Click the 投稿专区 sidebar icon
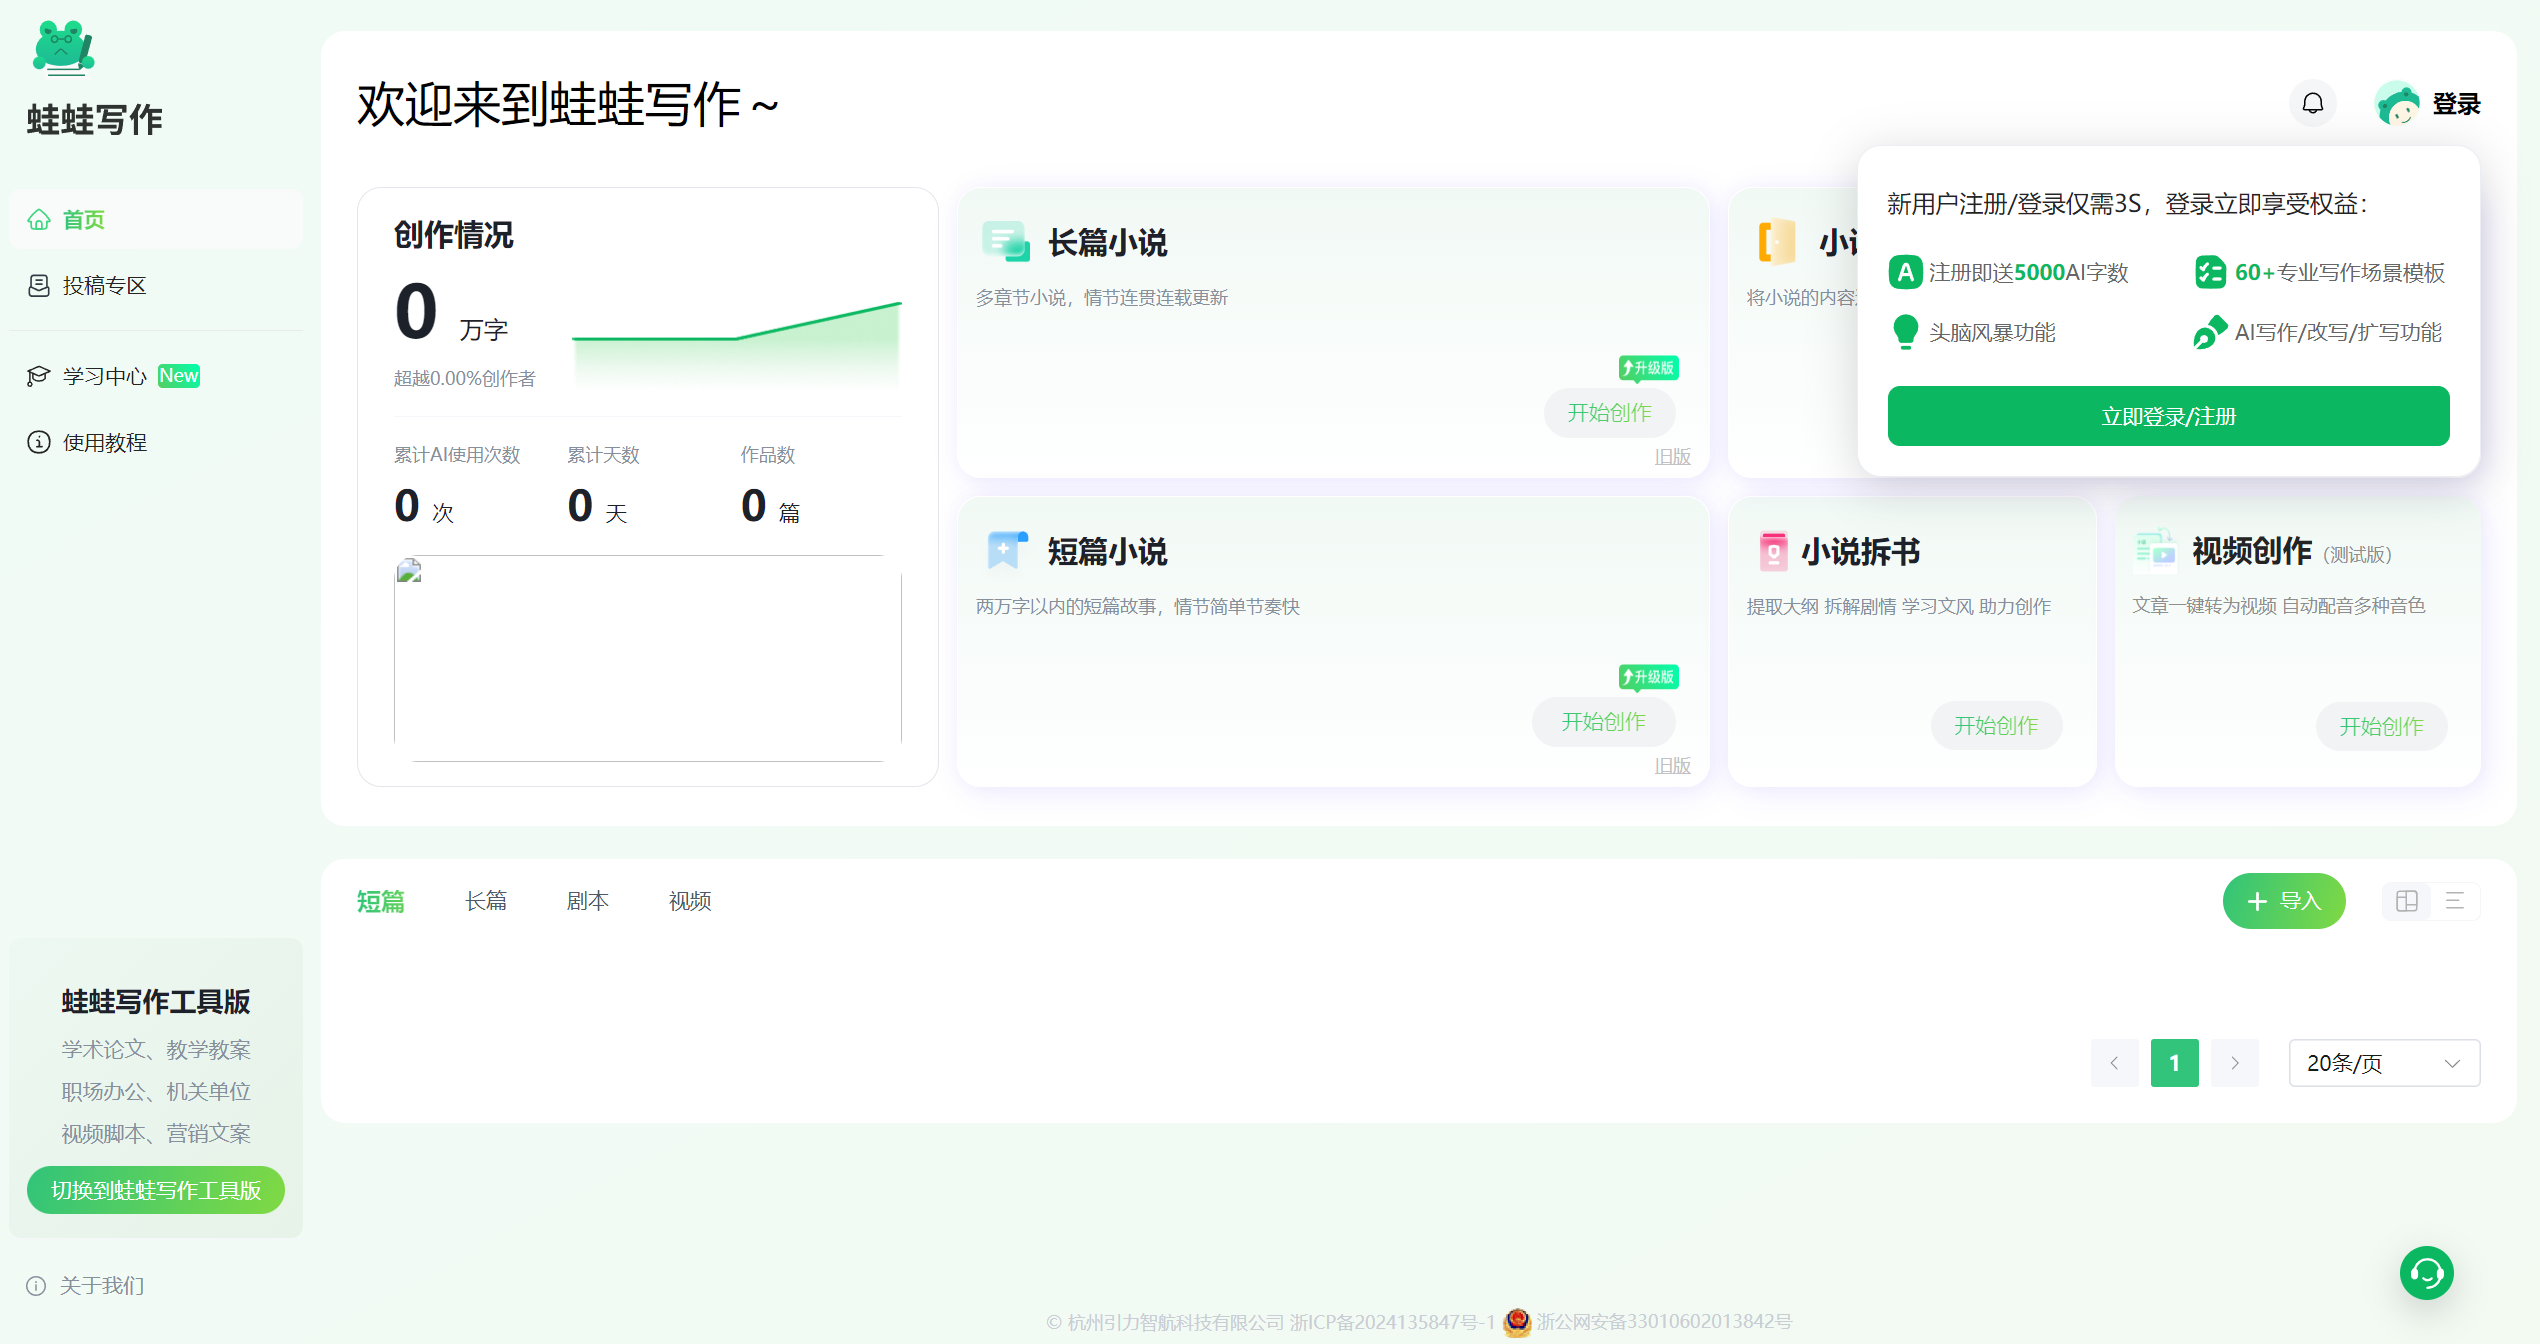 click(x=39, y=286)
